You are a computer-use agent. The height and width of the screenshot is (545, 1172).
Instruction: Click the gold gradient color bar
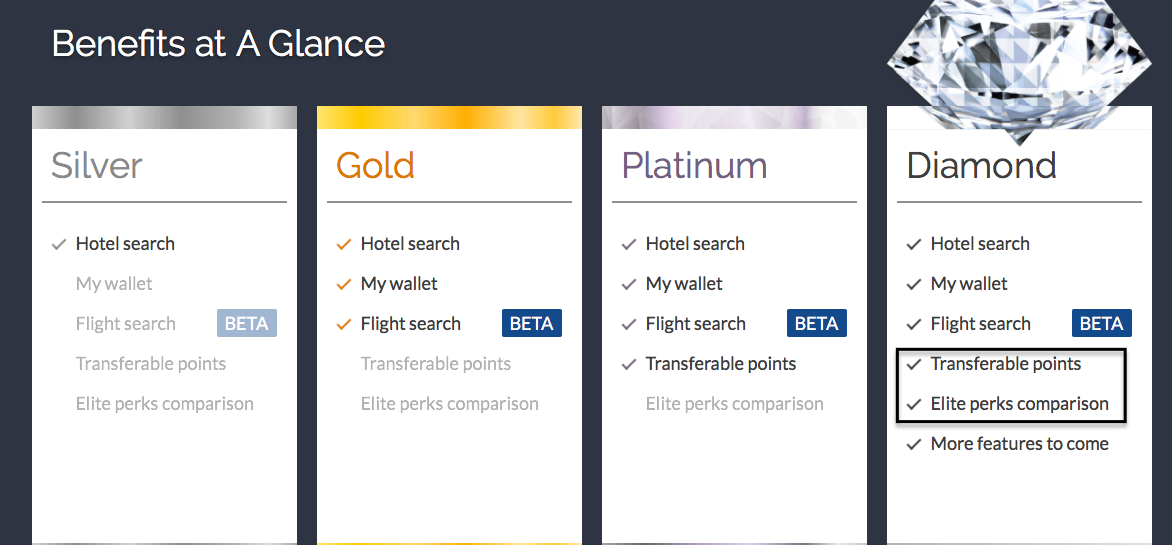pyautogui.click(x=449, y=117)
